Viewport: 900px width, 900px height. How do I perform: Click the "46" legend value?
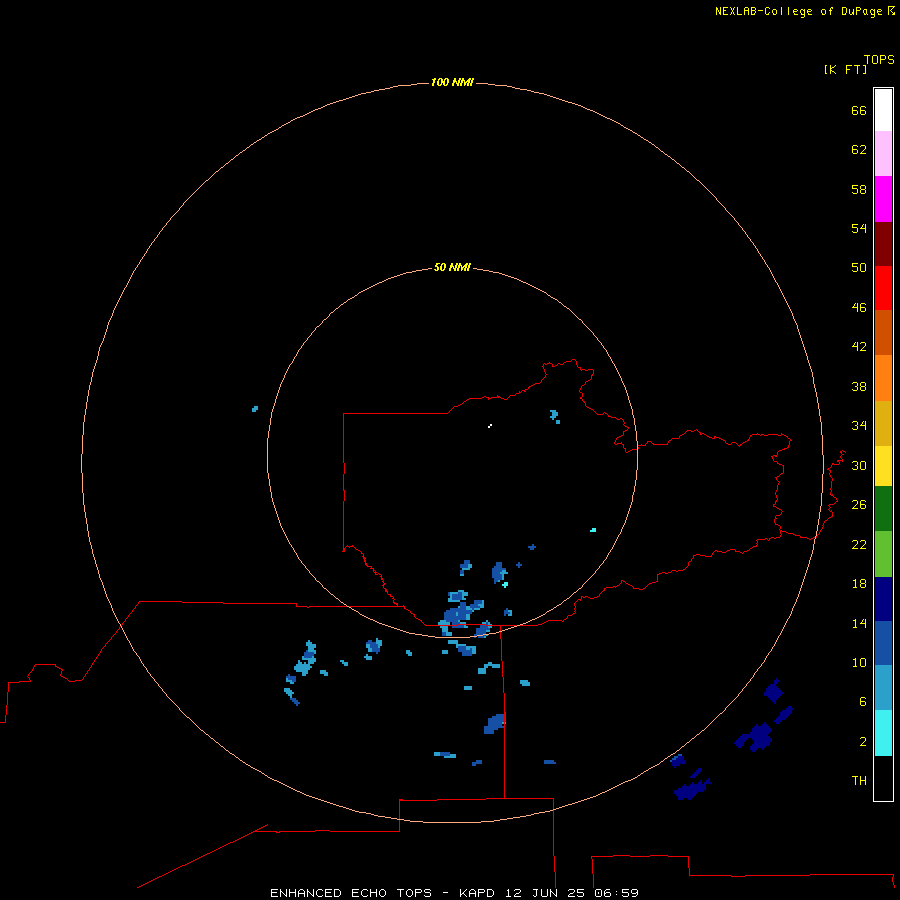coord(859,308)
